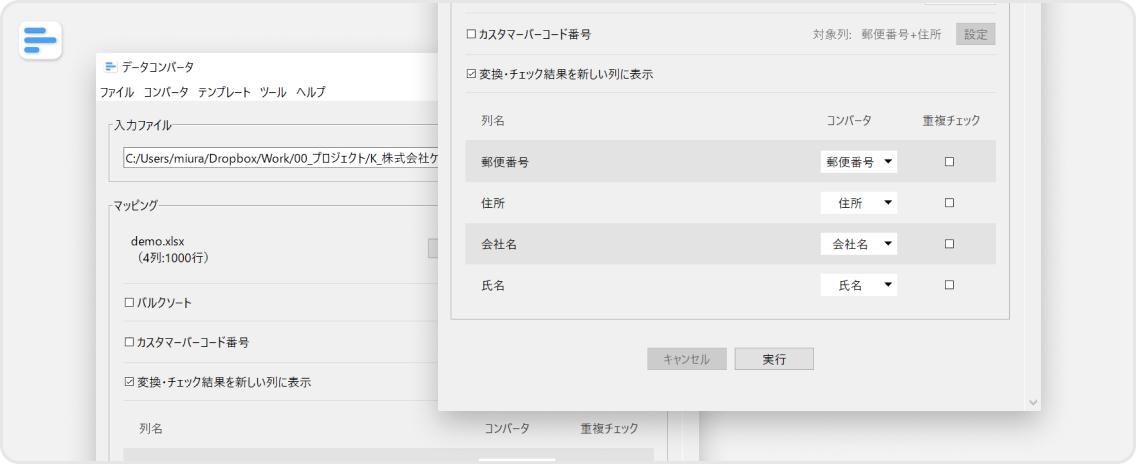Click the 会社名 column name in the table

point(498,245)
